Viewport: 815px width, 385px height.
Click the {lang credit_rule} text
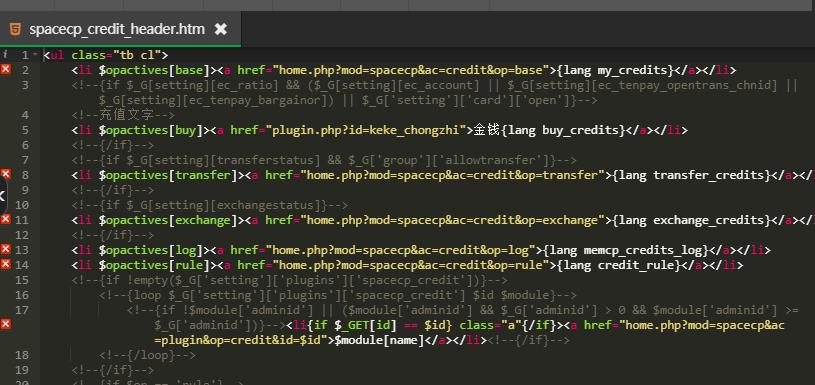click(619, 265)
